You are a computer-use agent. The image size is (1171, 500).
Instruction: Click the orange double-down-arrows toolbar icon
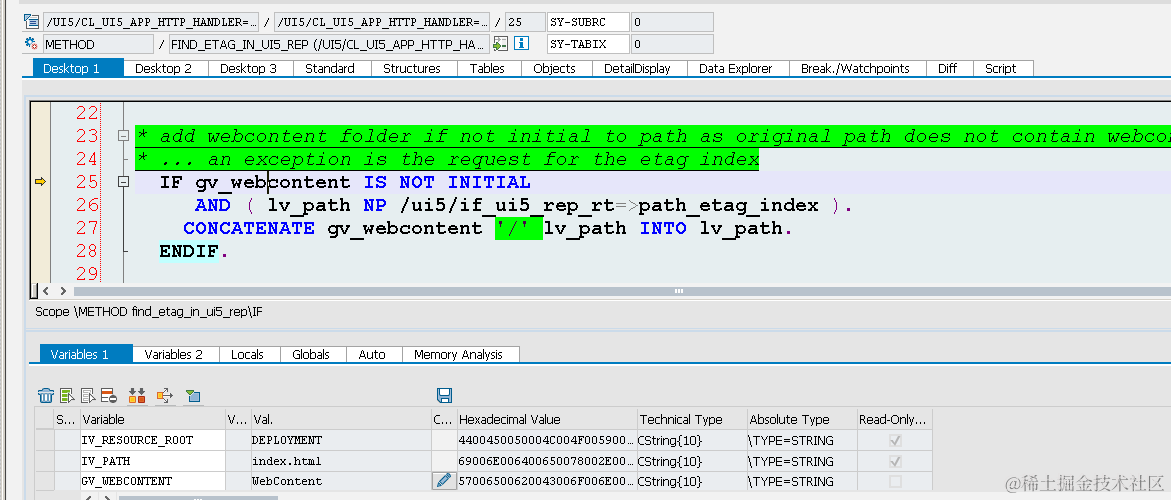(137, 396)
